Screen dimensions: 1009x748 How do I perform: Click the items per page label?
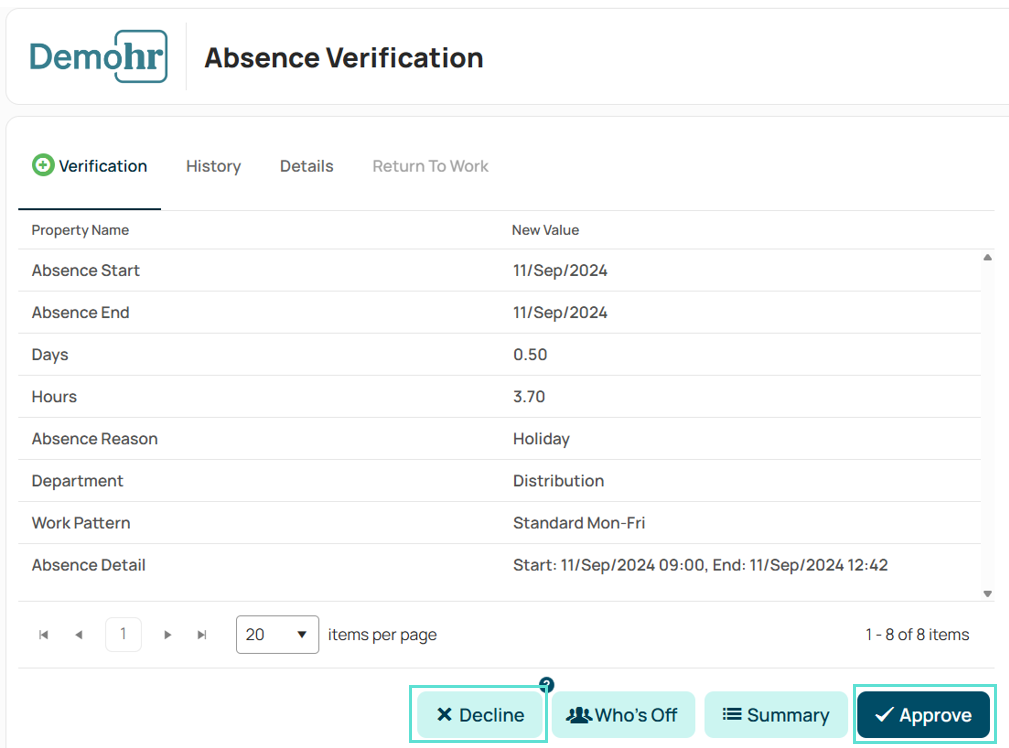click(382, 635)
